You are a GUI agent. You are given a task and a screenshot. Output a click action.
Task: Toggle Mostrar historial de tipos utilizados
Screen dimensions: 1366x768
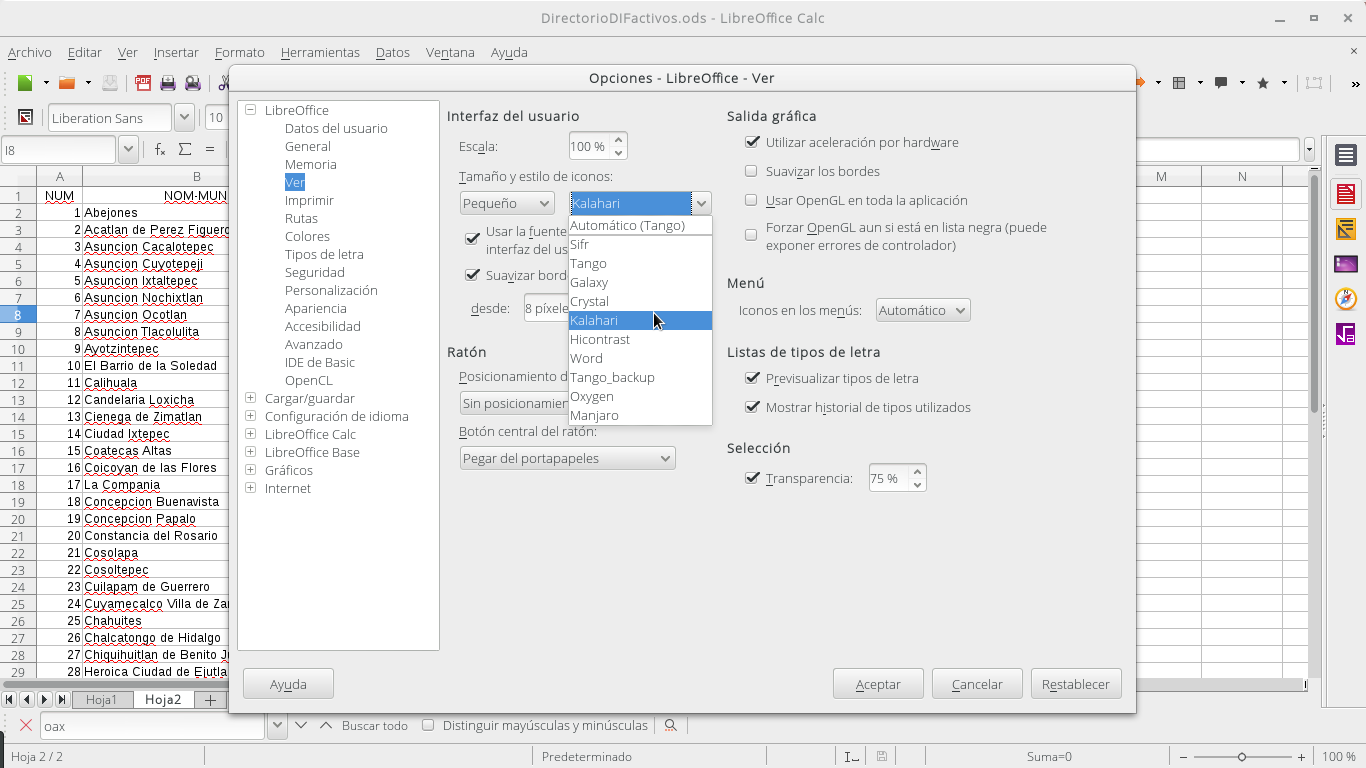tap(752, 407)
